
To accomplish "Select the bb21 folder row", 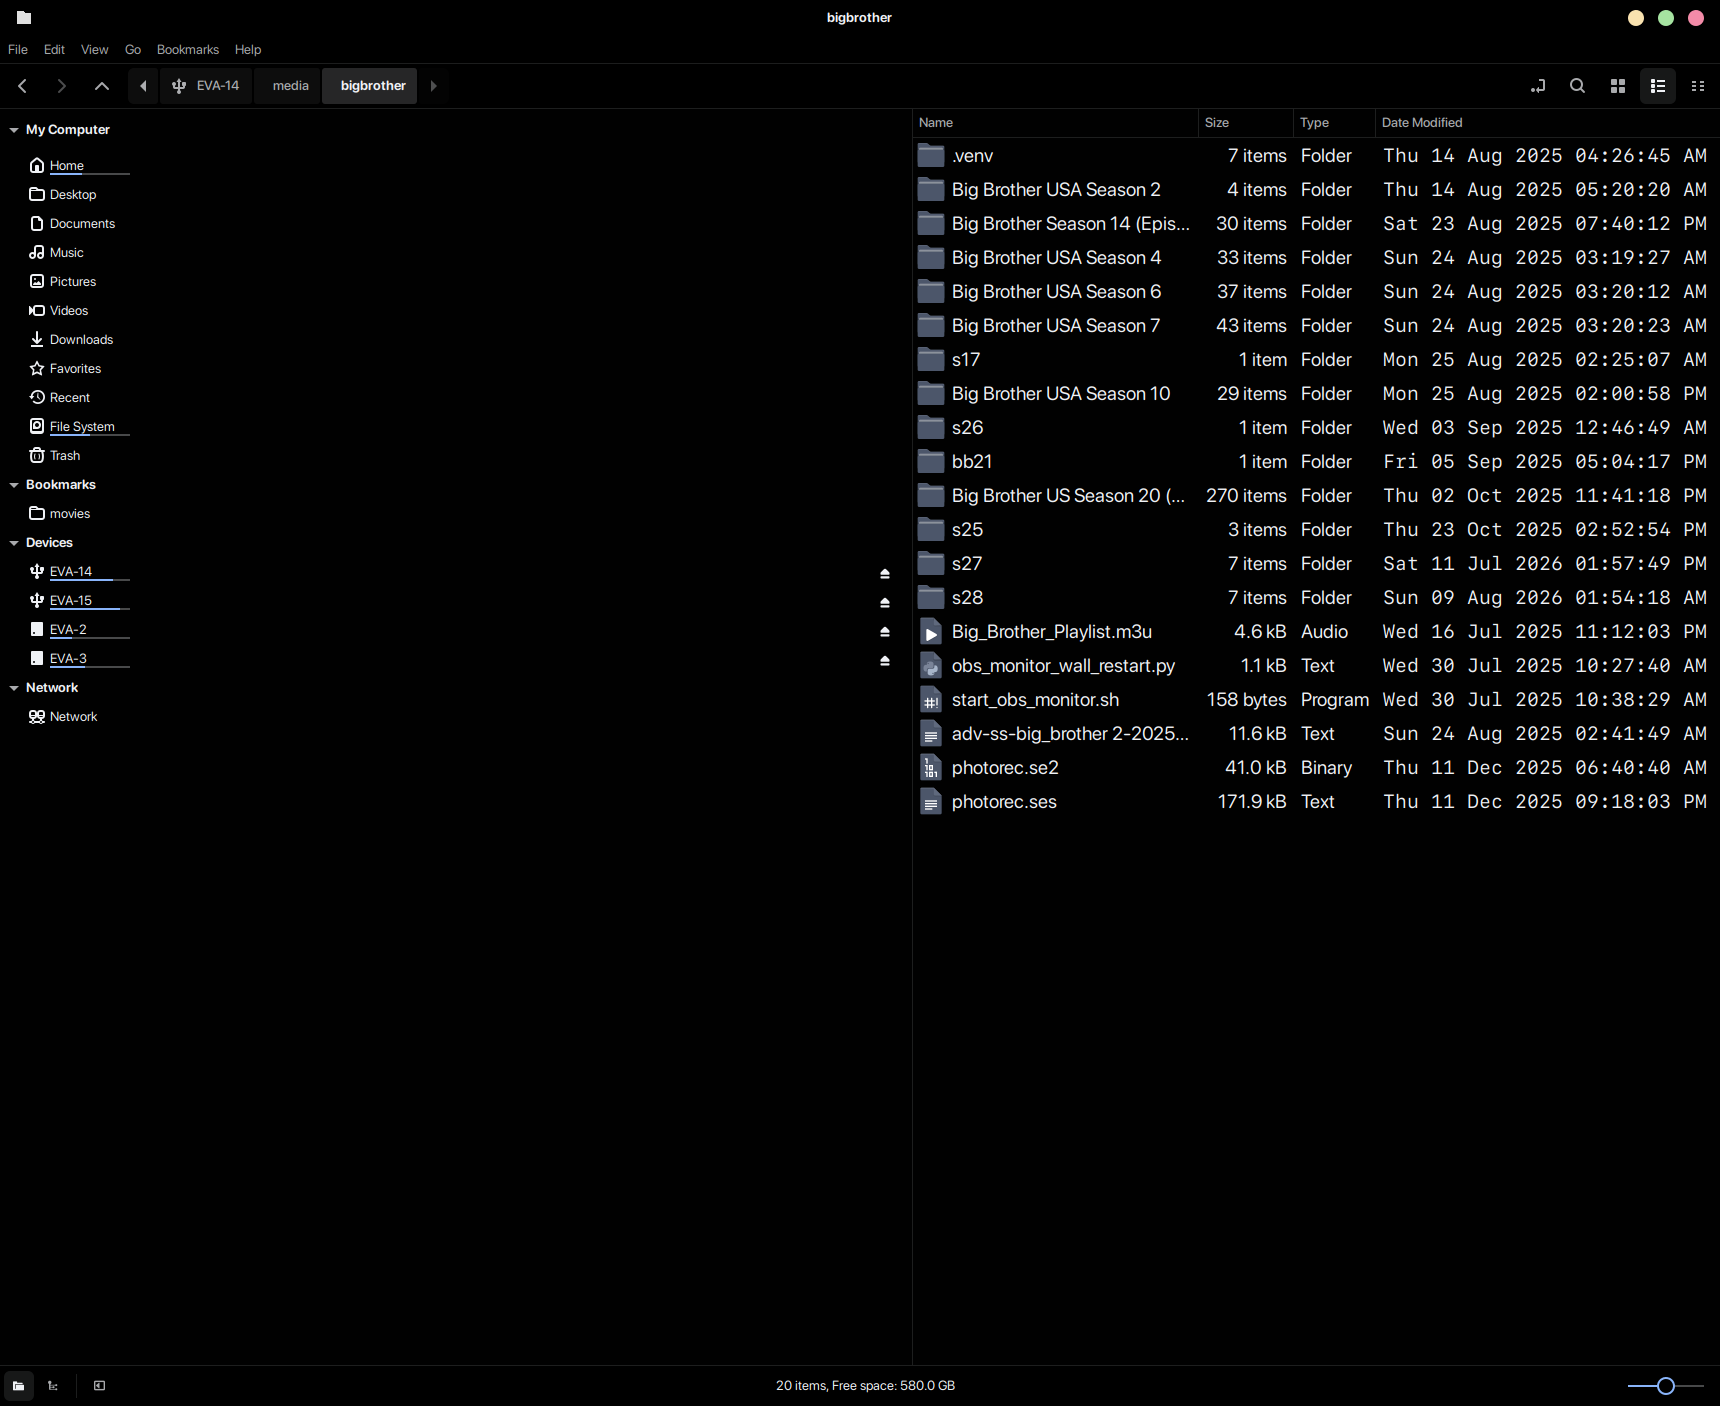I will (1315, 462).
